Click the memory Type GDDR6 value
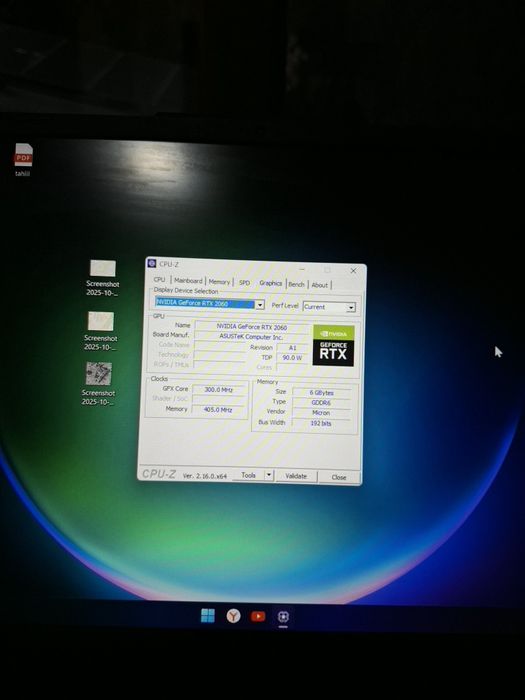The height and width of the screenshot is (700, 525). coord(321,403)
